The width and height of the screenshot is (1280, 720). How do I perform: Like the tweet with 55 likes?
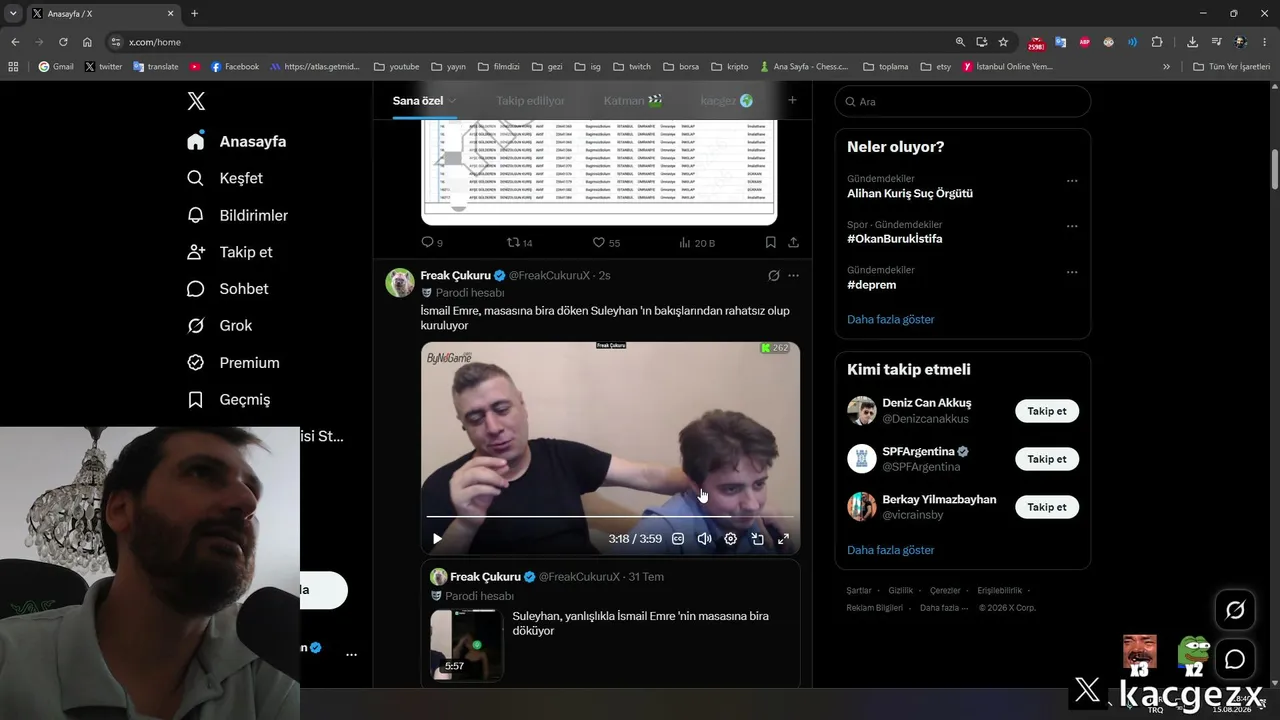(606, 242)
